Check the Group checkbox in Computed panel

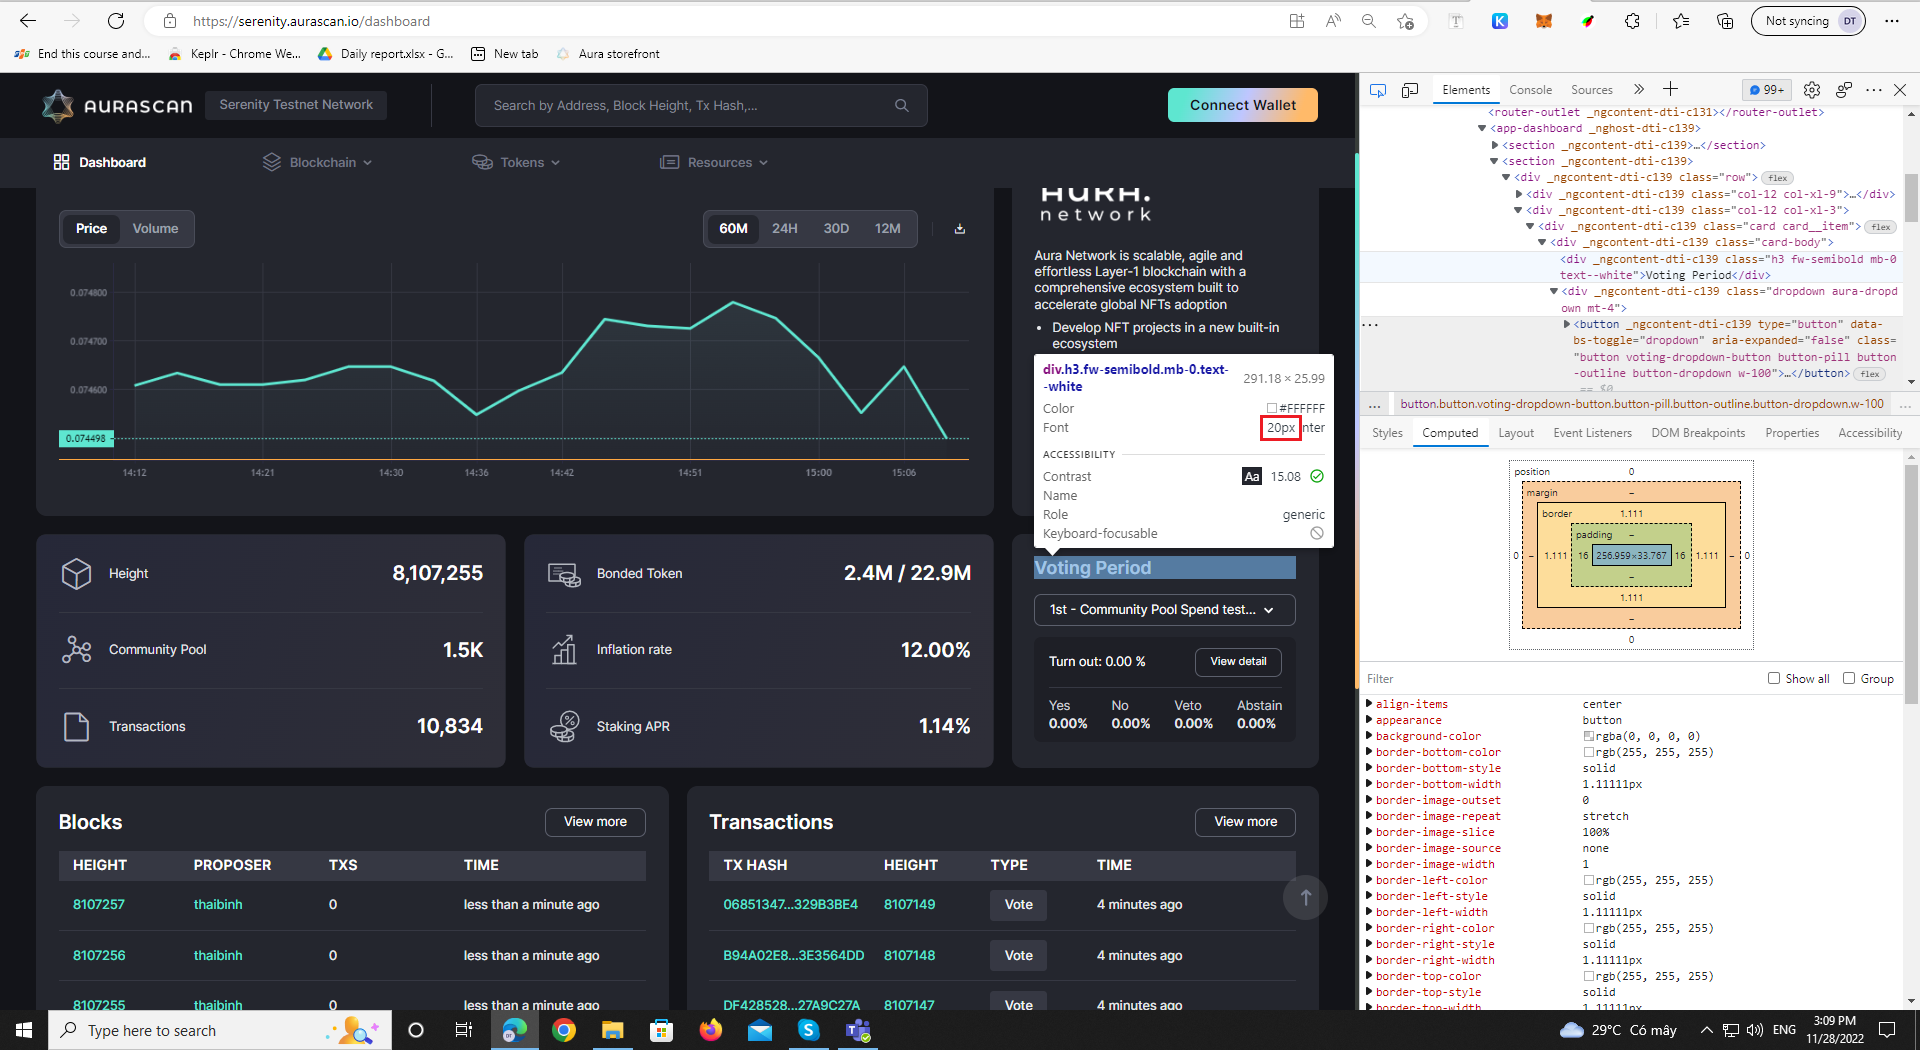coord(1849,678)
